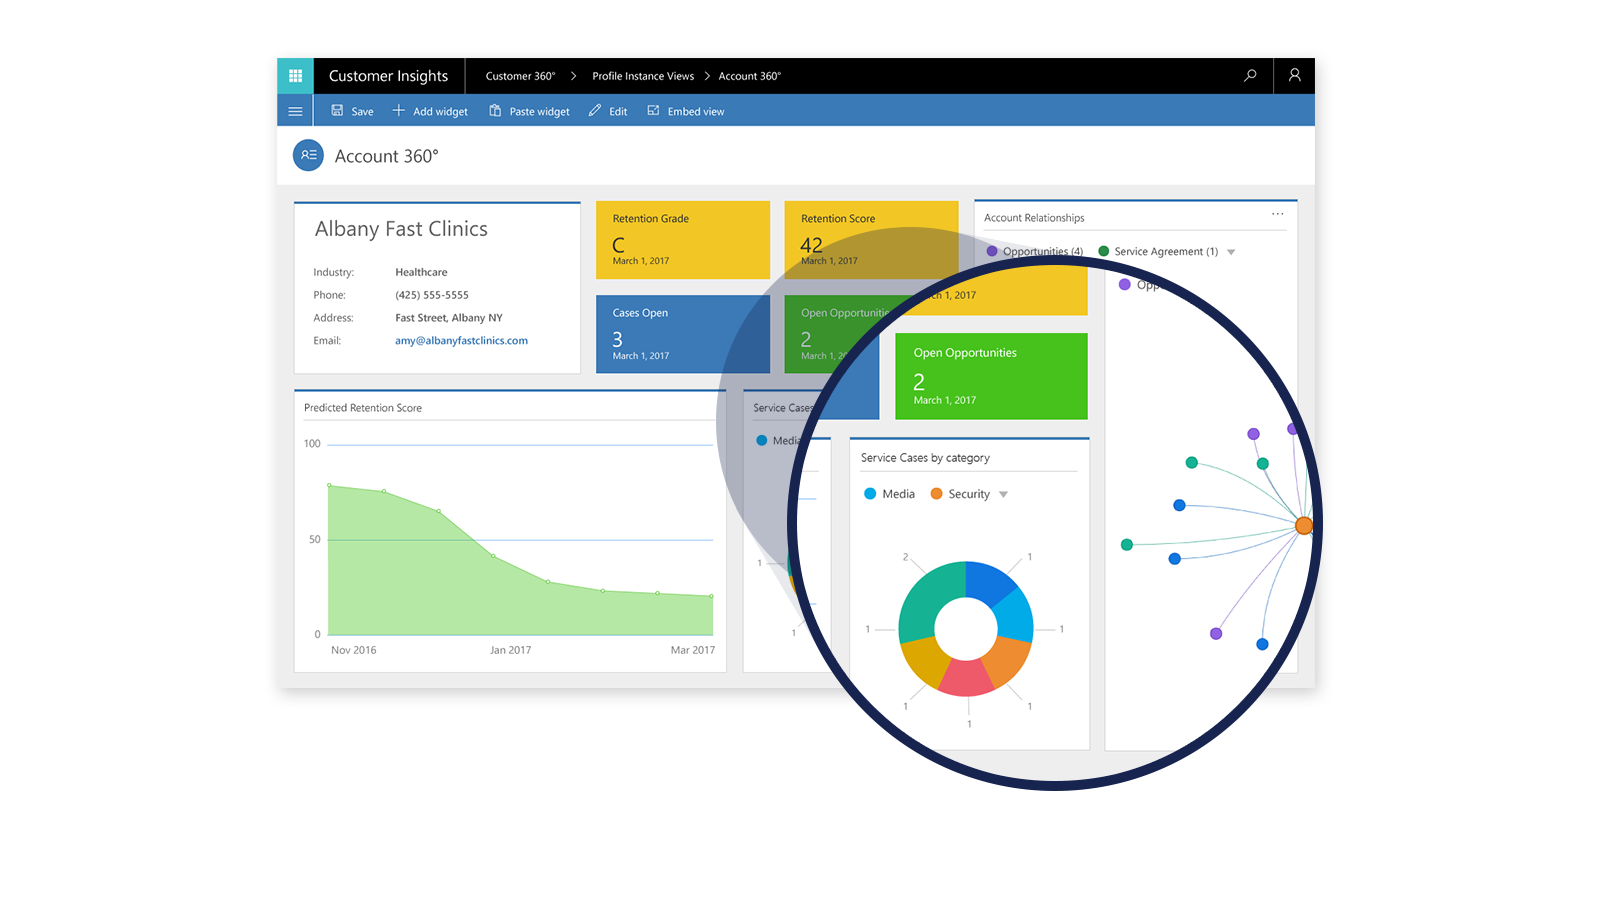1600x900 pixels.
Task: Click the Edit pencil icon
Action: pos(595,111)
